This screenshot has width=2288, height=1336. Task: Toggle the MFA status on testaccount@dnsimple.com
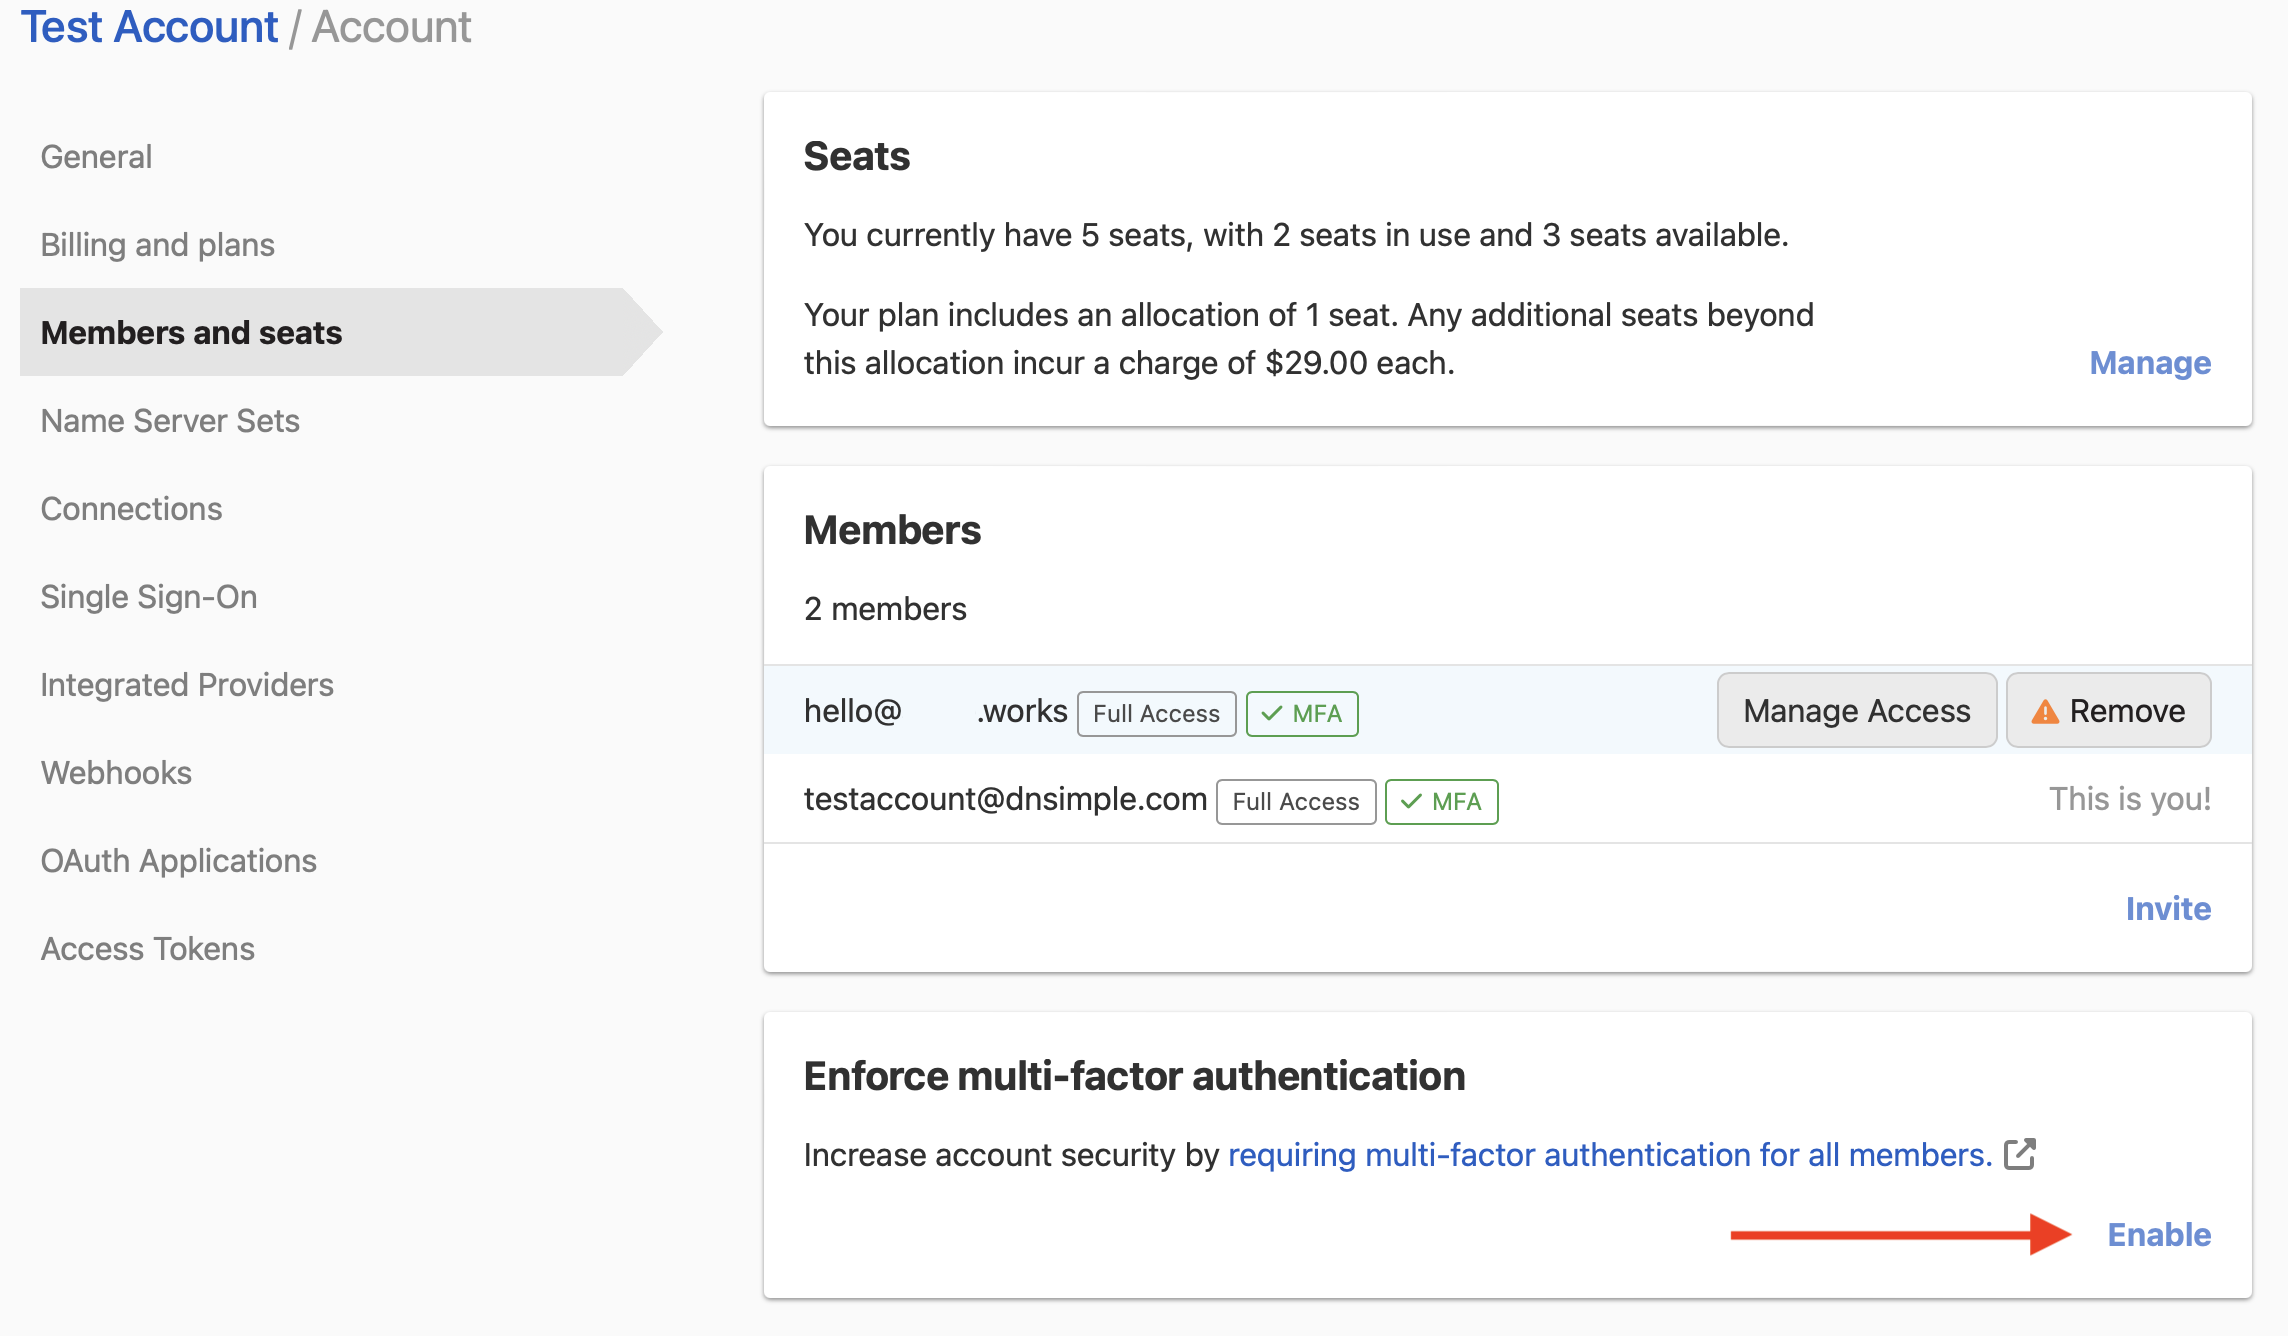1439,798
